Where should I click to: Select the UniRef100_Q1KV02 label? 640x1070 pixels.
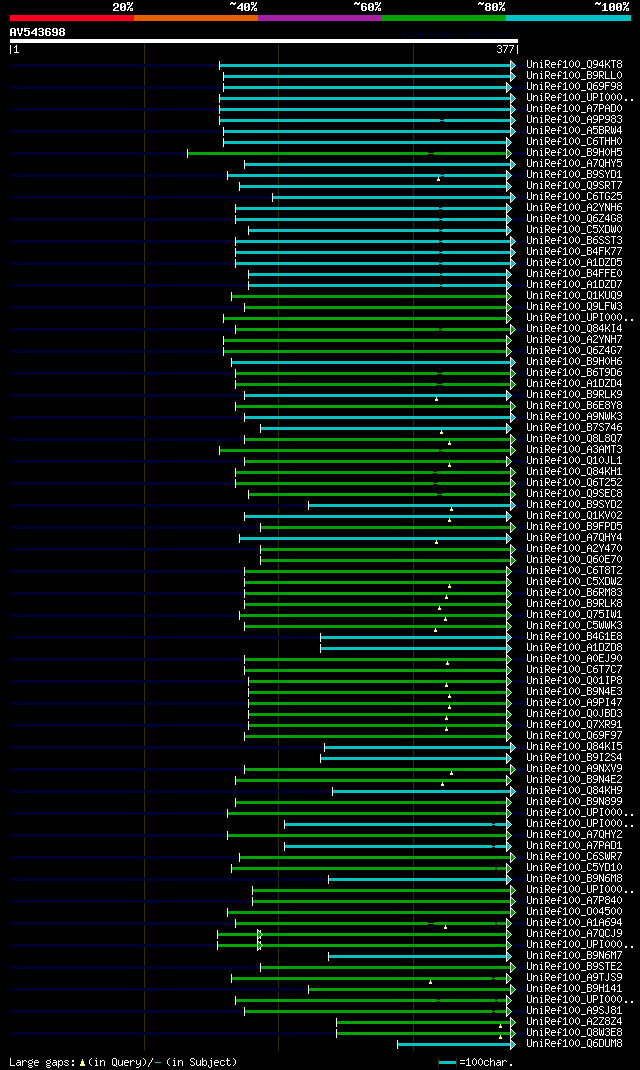[x=574, y=515]
